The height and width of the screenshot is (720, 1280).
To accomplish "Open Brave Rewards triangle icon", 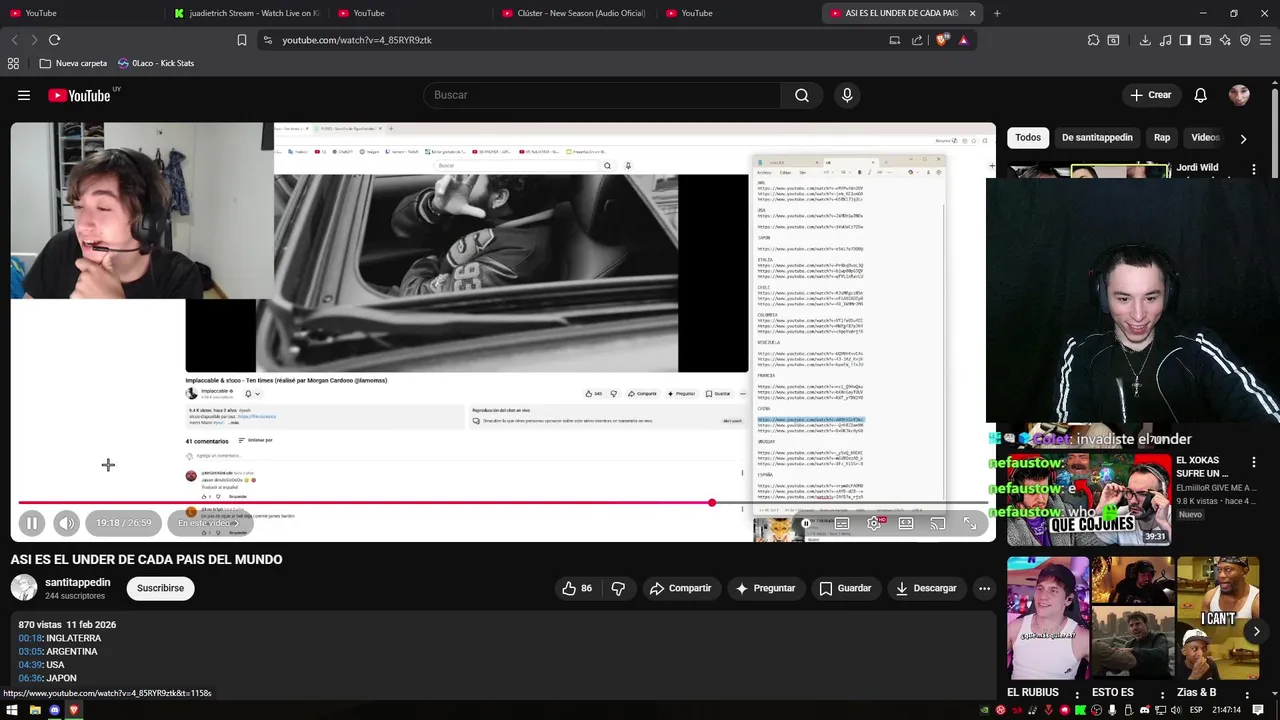I will point(963,40).
